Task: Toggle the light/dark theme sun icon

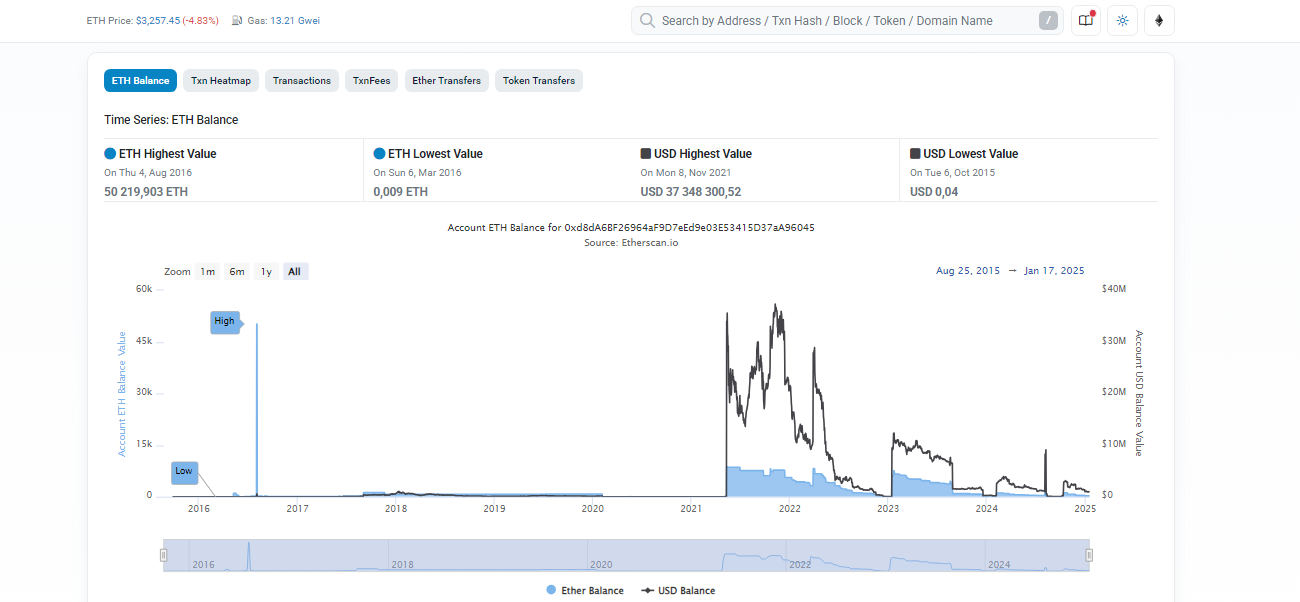Action: coord(1122,21)
